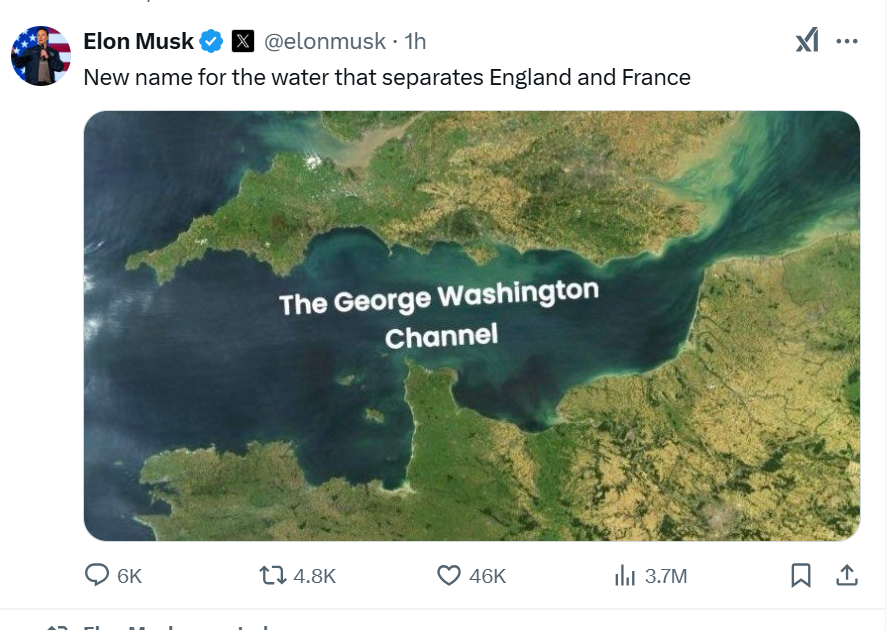Click the share upload arrow icon
893x630 pixels.
pyautogui.click(x=847, y=575)
